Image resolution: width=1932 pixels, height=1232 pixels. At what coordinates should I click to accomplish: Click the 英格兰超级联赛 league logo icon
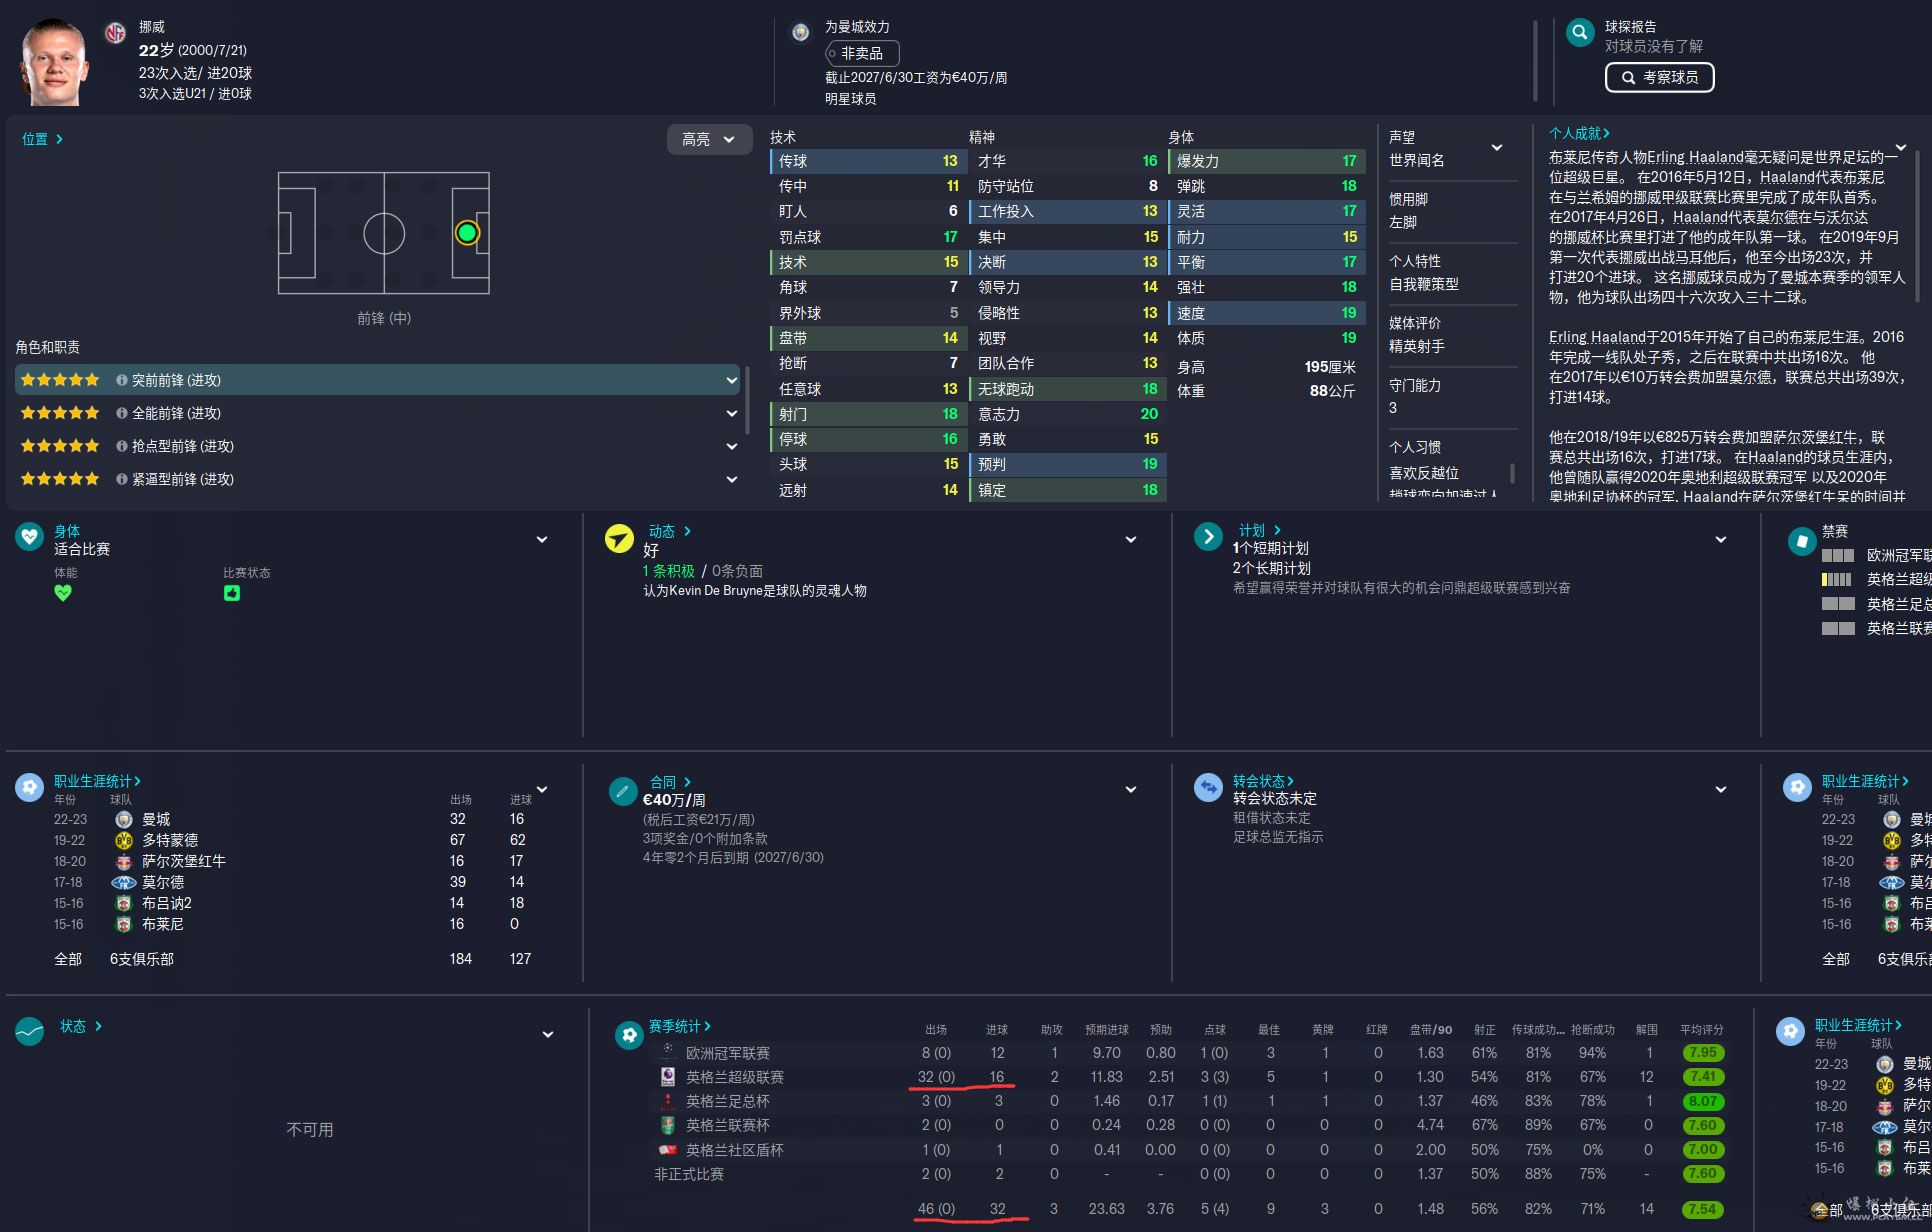tap(667, 1077)
